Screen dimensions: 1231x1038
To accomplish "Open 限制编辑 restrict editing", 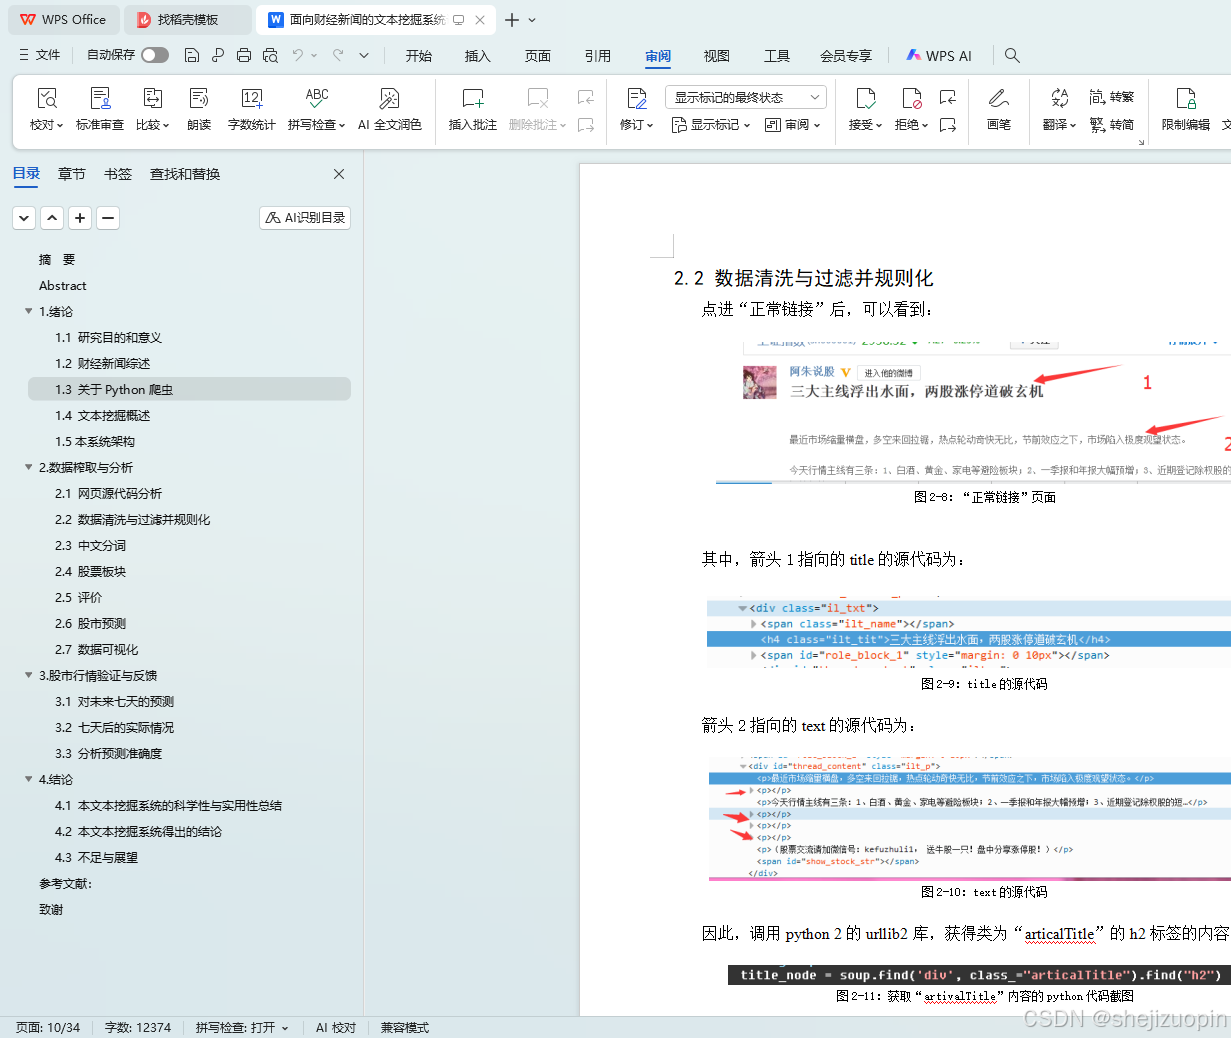I will point(1185,109).
